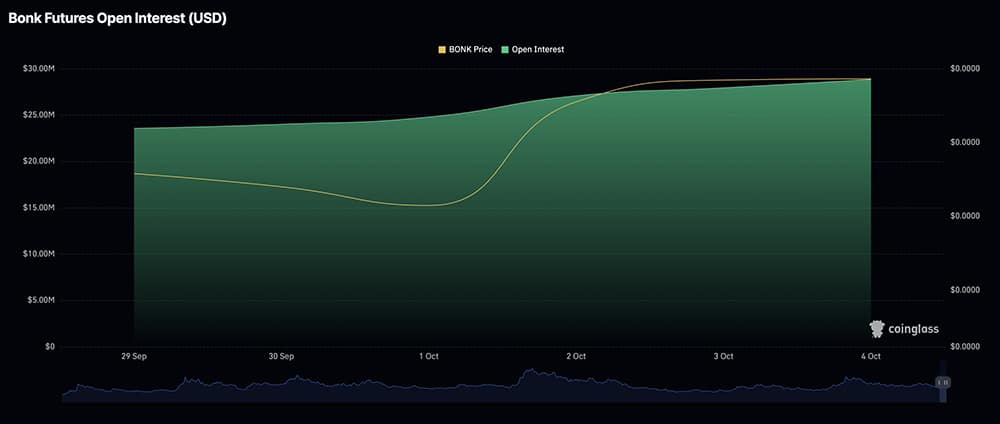Click the $0 left axis label
This screenshot has width=1000, height=424.
pyautogui.click(x=49, y=346)
